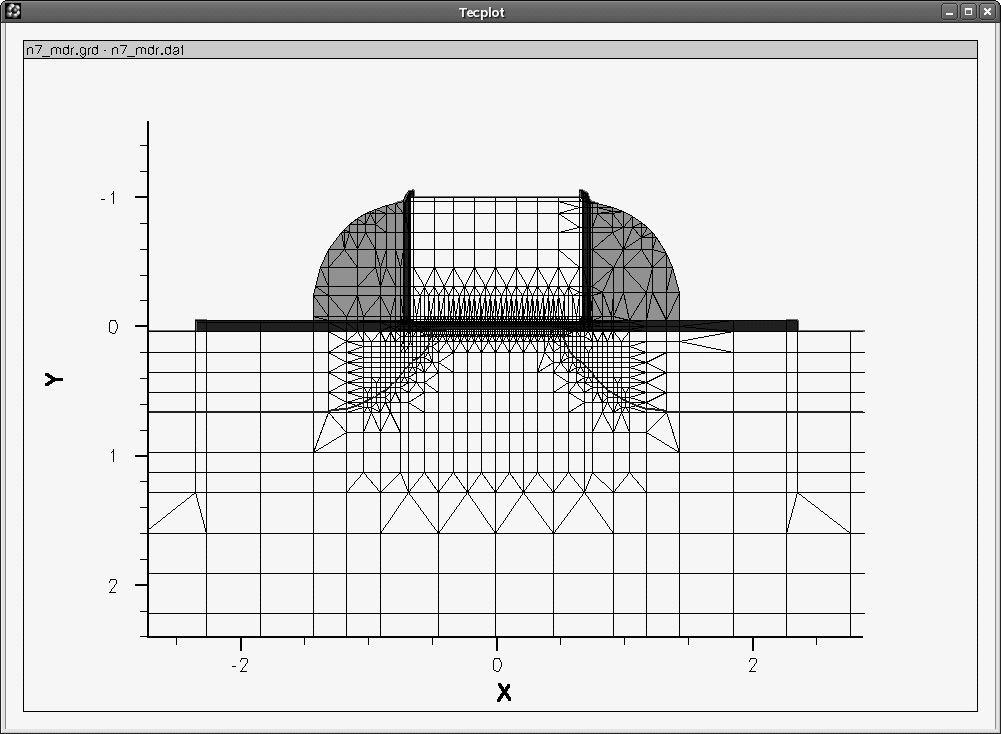Image resolution: width=1001 pixels, height=734 pixels.
Task: Minimize the Tecplot window
Action: click(949, 11)
